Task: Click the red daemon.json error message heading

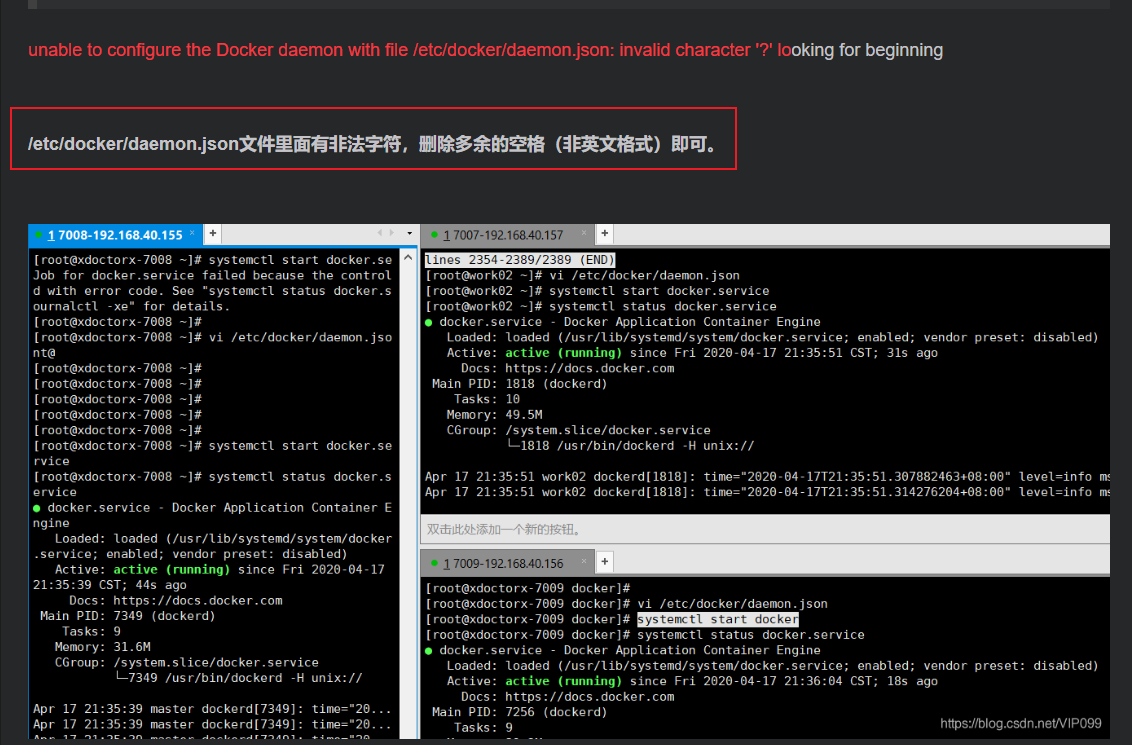Action: [x=485, y=50]
